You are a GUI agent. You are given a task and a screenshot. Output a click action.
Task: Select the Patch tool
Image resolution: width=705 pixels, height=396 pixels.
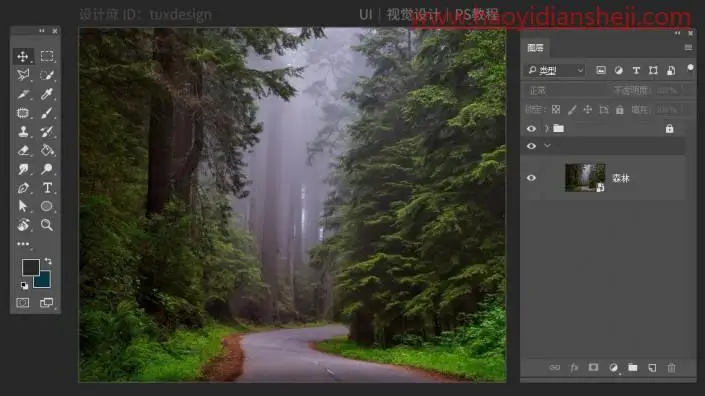[x=23, y=113]
